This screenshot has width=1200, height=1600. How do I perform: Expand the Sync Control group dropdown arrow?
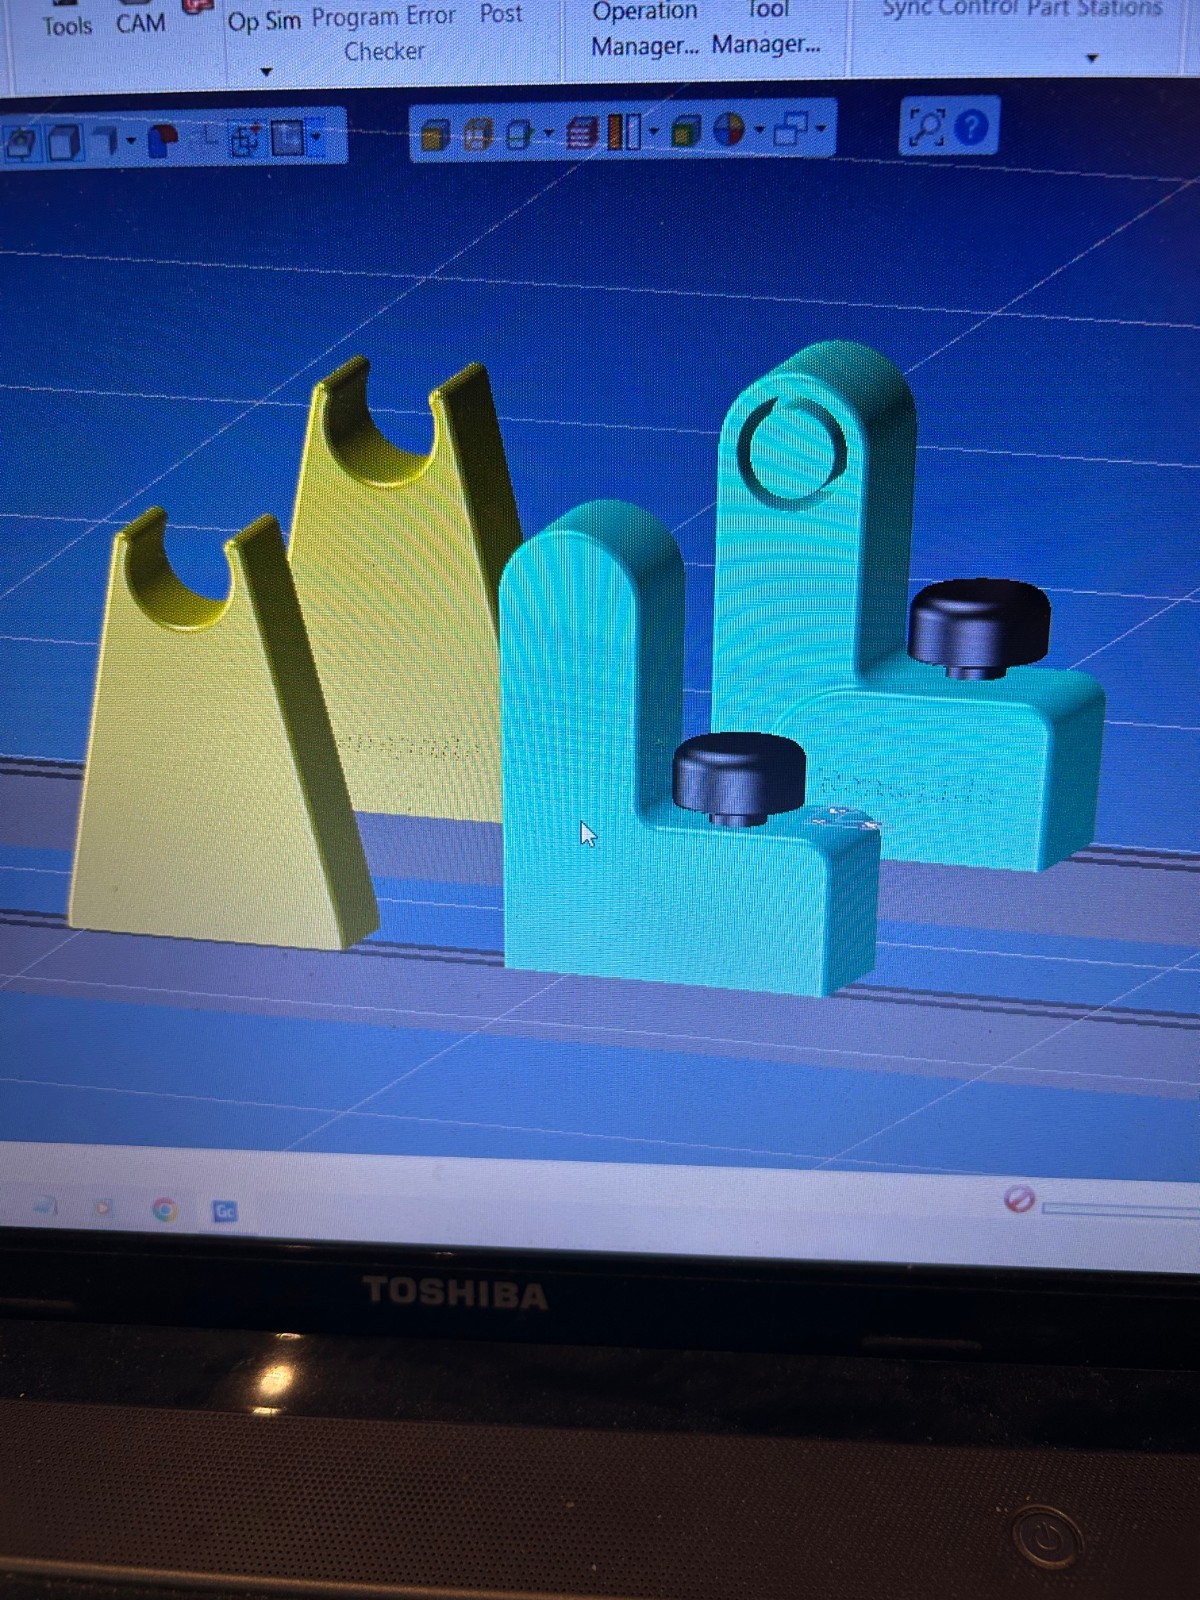point(1092,58)
